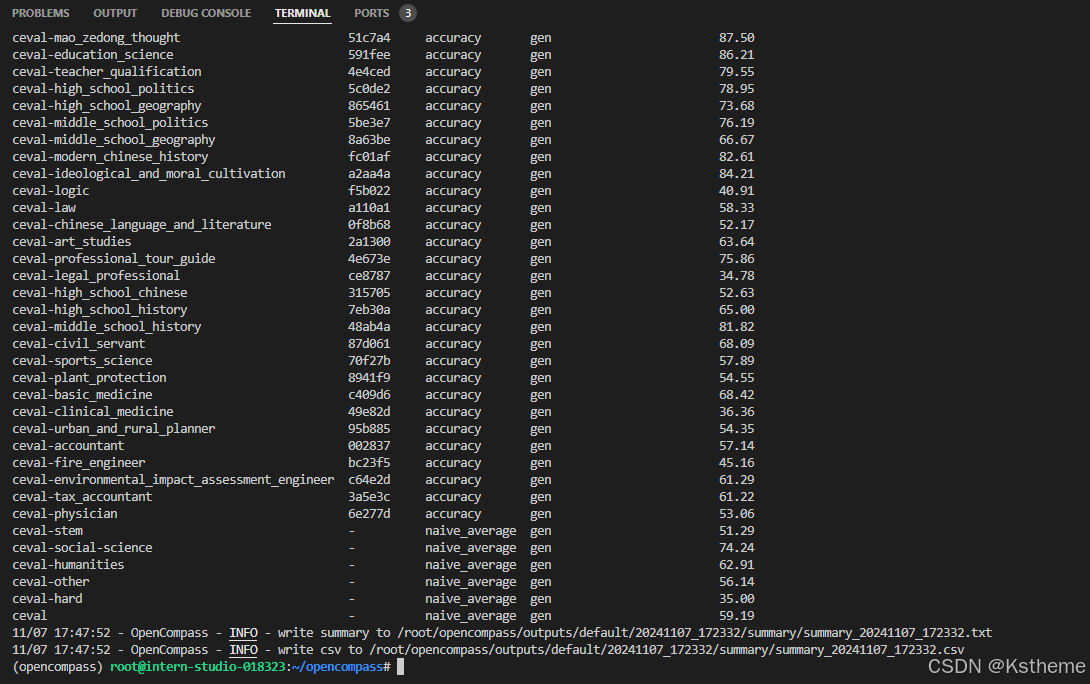Select the DEBUG CONSOLE tab
This screenshot has height=684, width=1090.
(x=206, y=13)
